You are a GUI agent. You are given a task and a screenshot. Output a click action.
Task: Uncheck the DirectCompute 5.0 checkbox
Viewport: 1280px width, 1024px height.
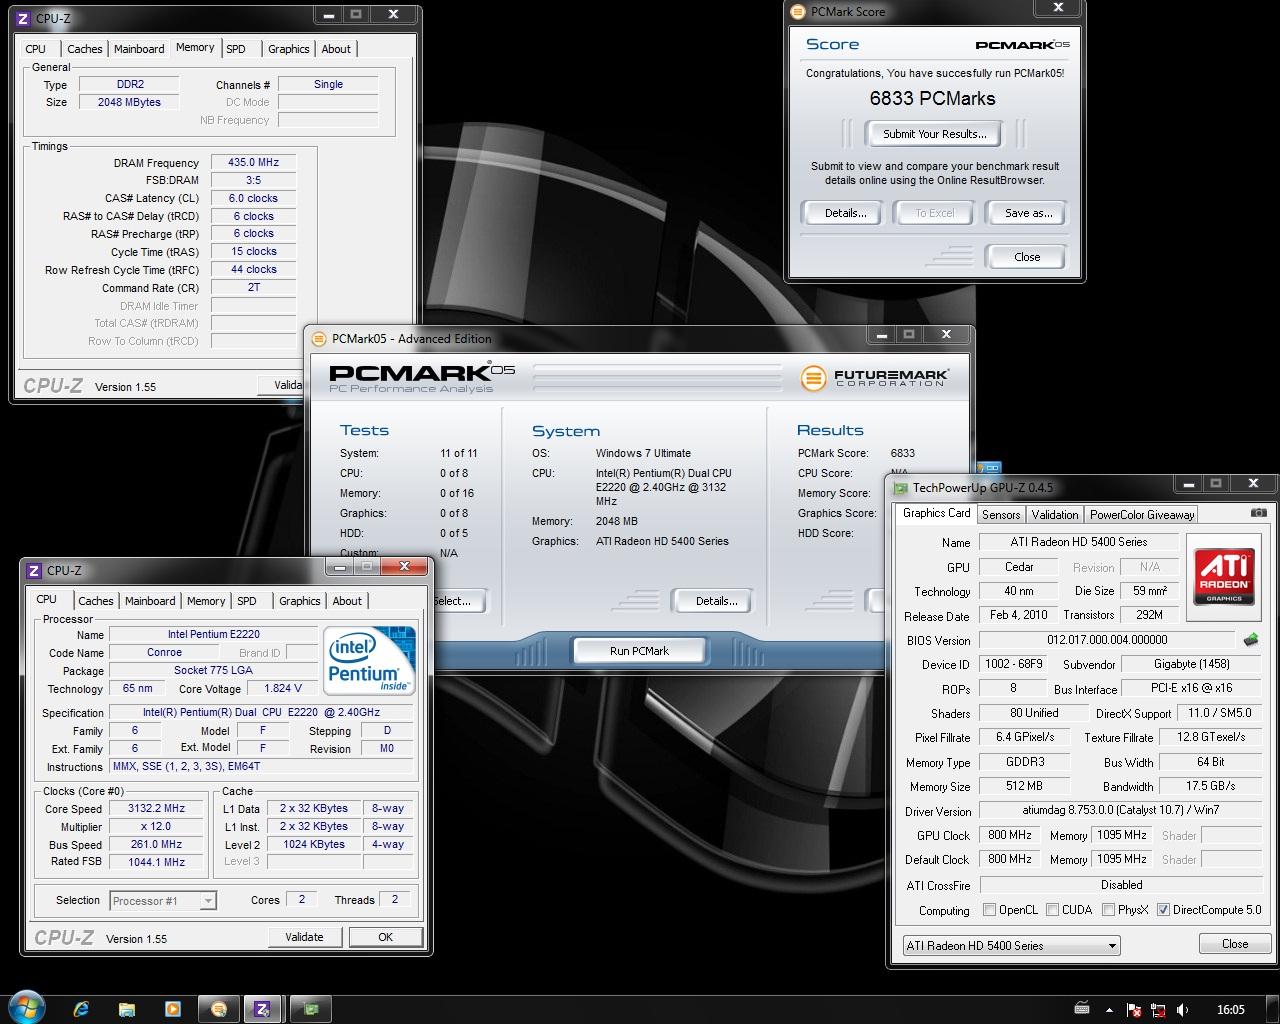click(x=1163, y=910)
